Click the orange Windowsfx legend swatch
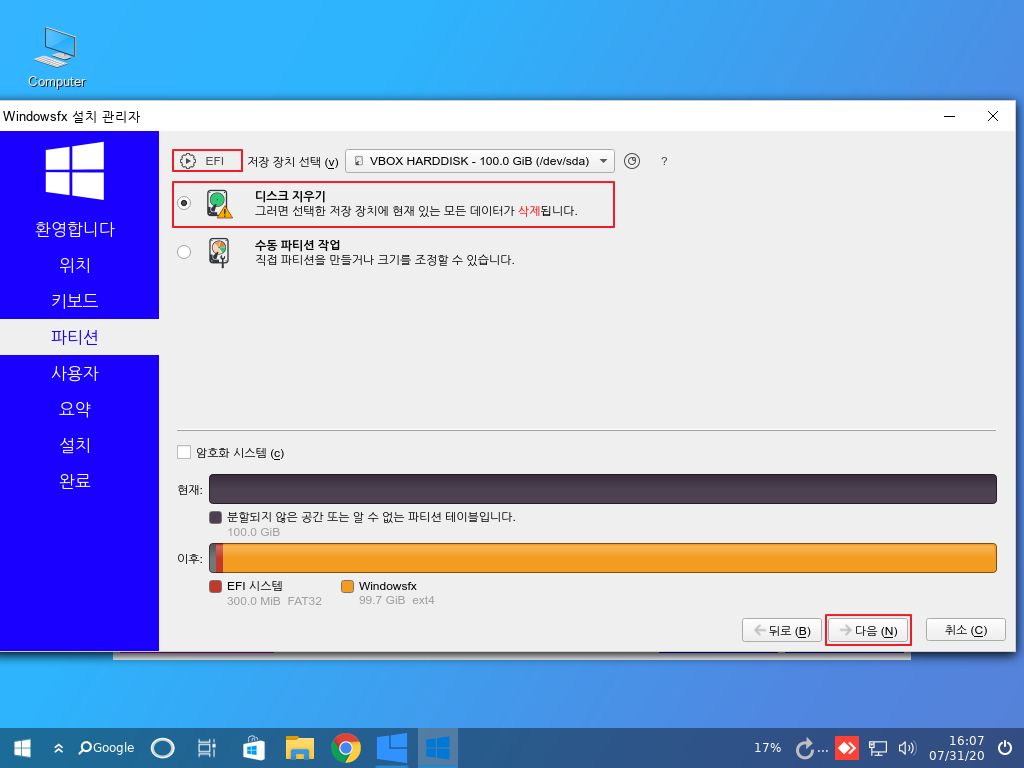1024x768 pixels. coord(347,586)
